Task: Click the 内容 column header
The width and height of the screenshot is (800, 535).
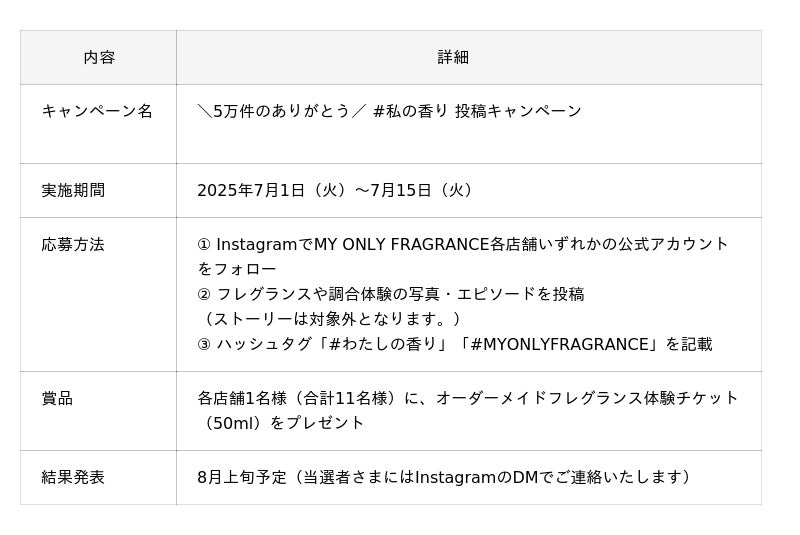Action: pos(99,57)
